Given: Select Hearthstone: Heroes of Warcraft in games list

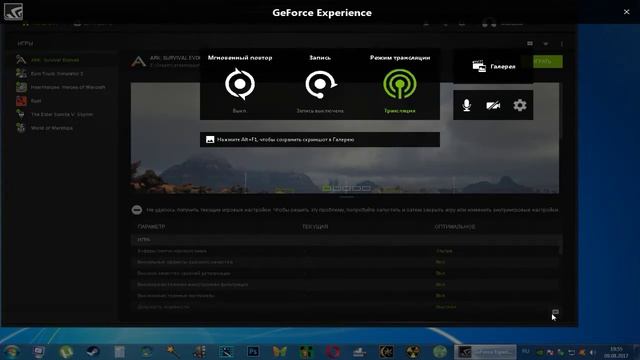Looking at the screenshot, I should 60,87.
